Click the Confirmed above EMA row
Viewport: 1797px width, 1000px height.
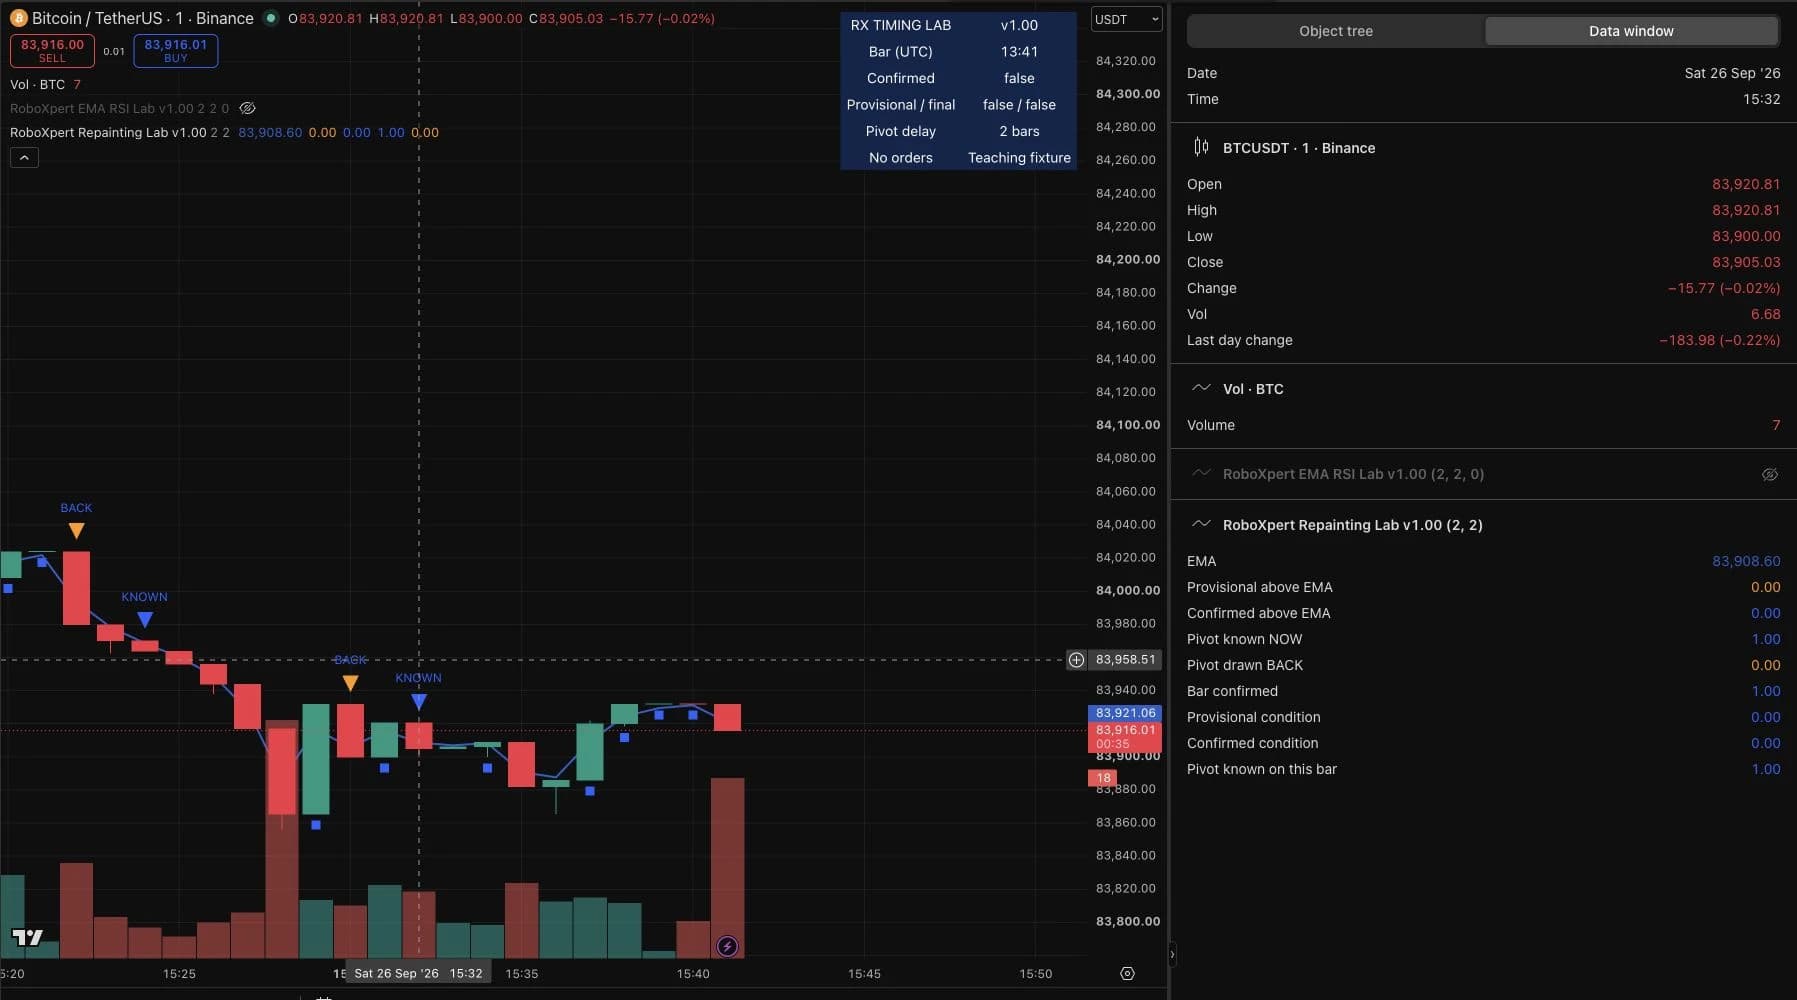point(1483,613)
